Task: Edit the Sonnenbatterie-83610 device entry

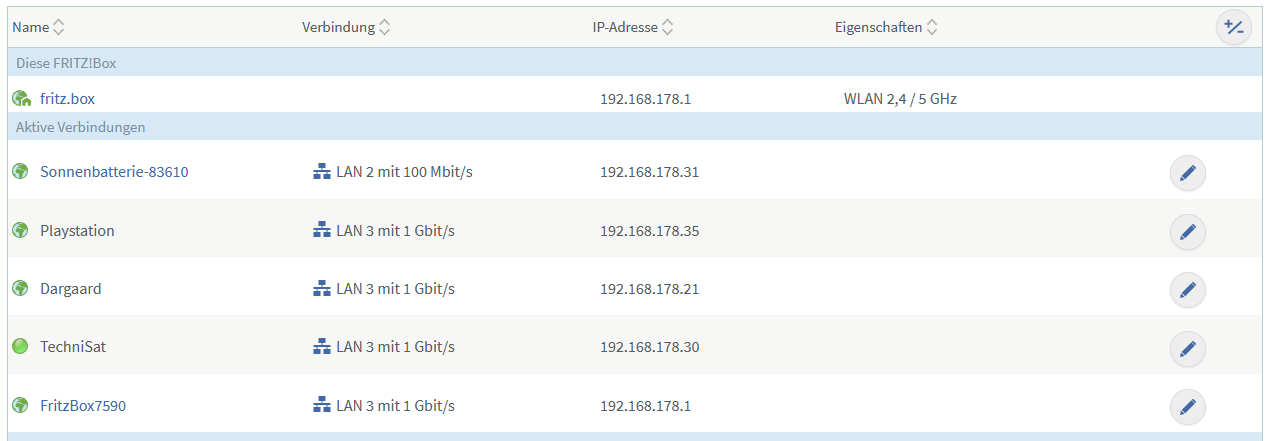Action: coord(1187,173)
